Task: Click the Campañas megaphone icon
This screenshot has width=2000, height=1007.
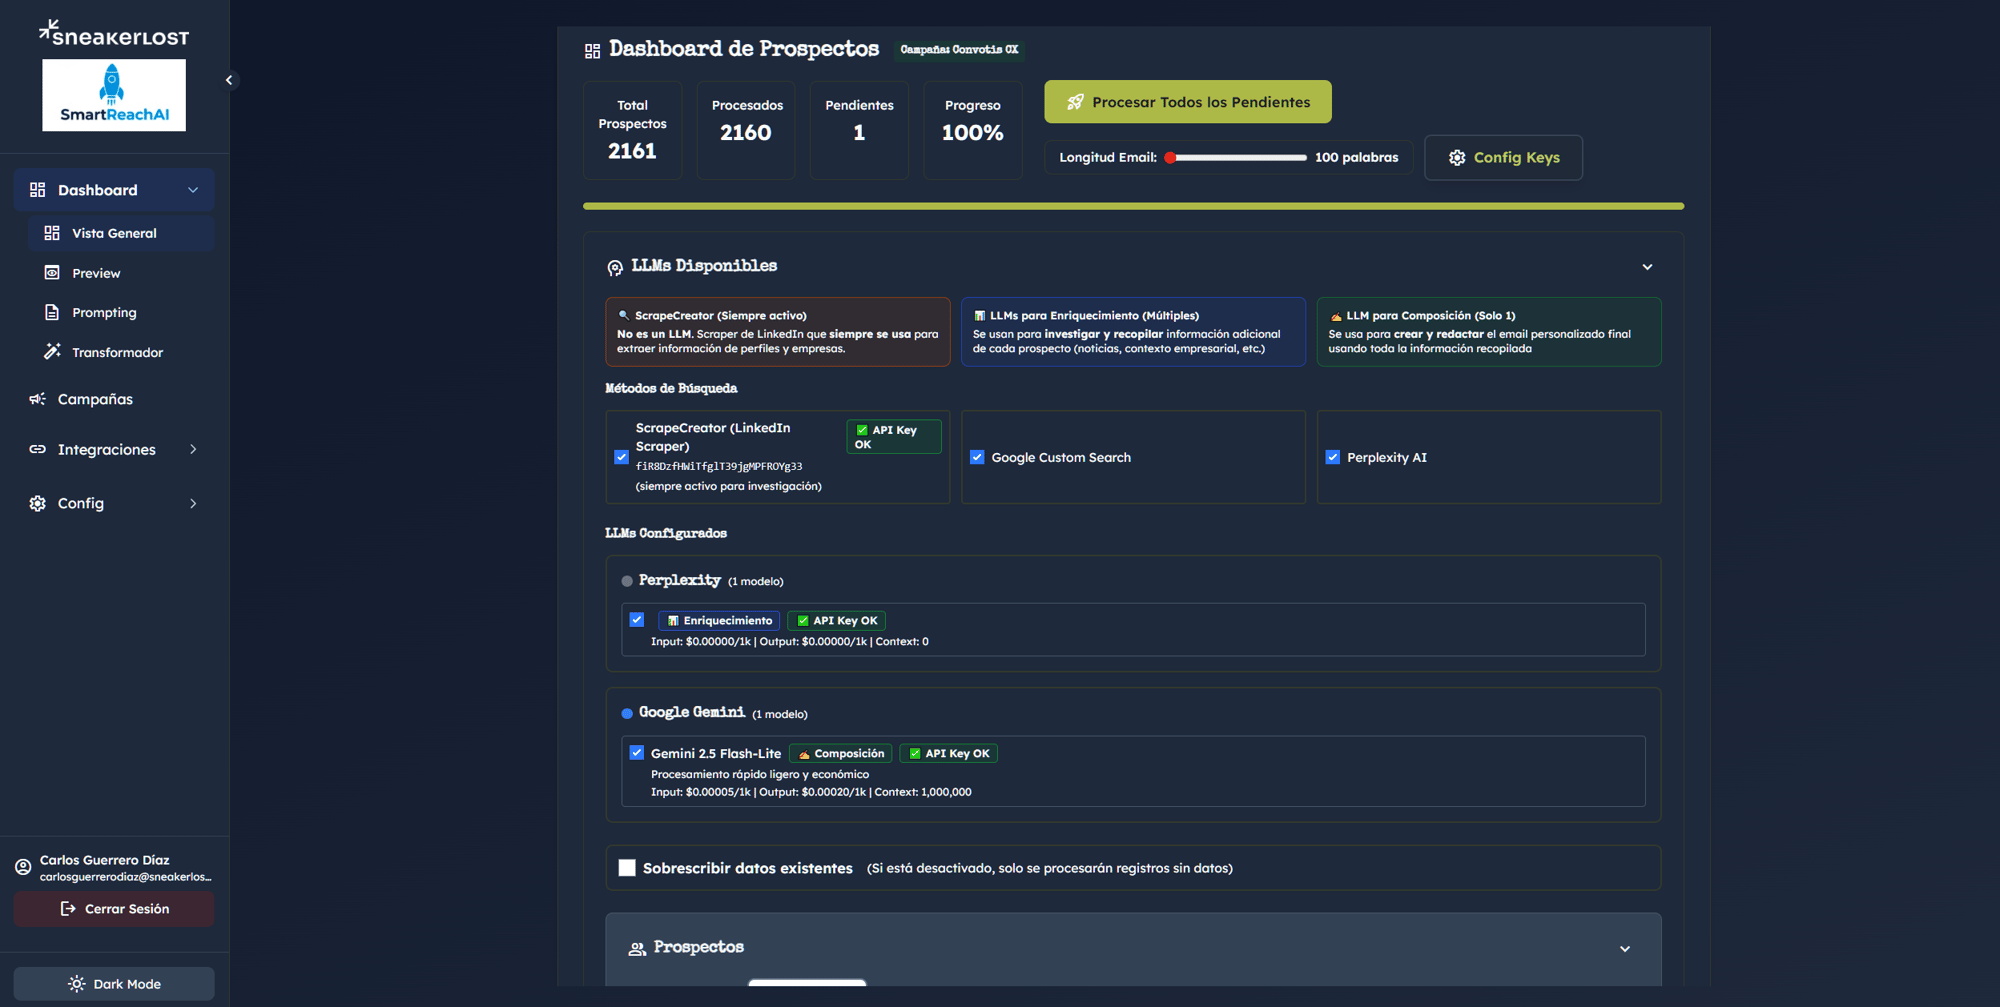Action: click(38, 399)
